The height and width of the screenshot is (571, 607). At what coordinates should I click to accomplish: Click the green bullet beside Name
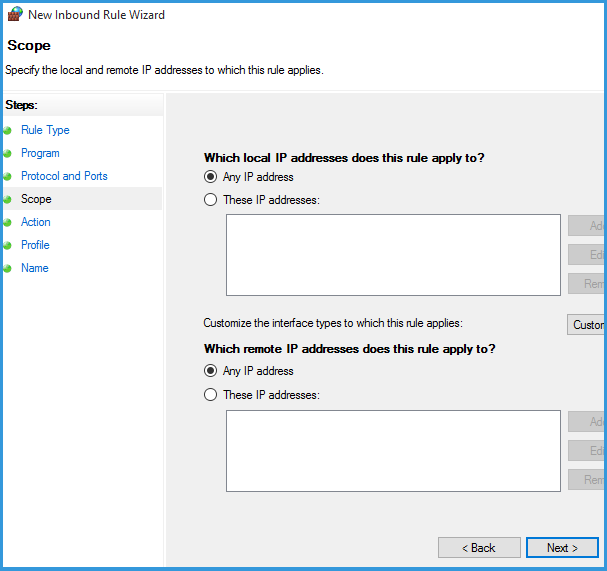[9, 269]
